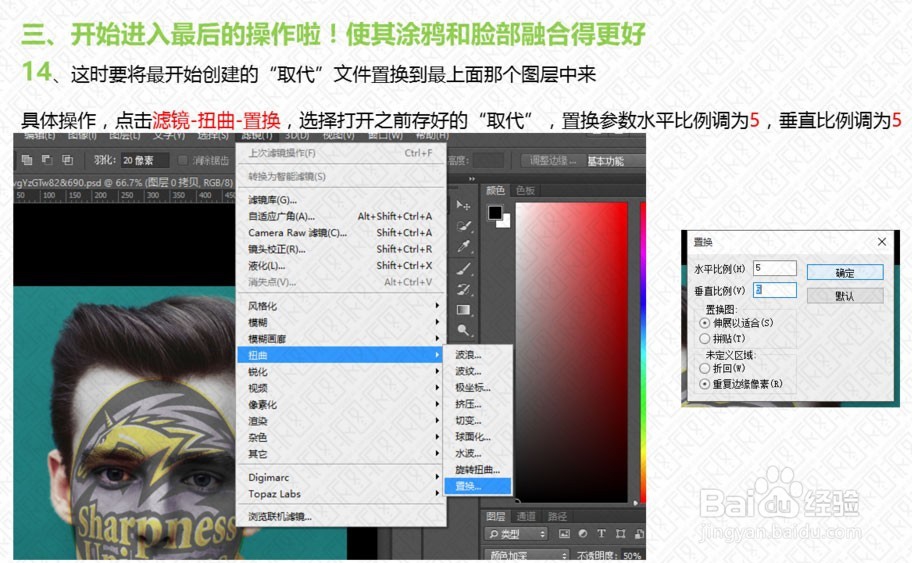Close the 置换 dialog

coord(882,241)
